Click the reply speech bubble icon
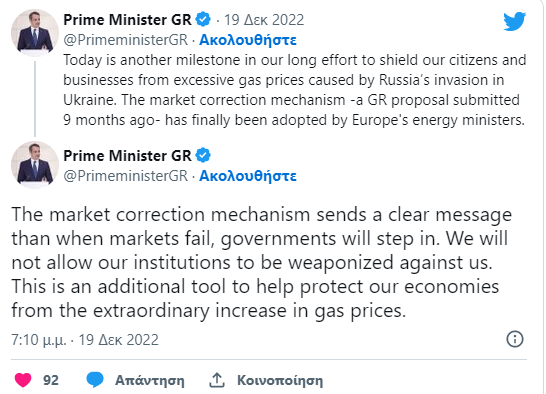 [95, 380]
